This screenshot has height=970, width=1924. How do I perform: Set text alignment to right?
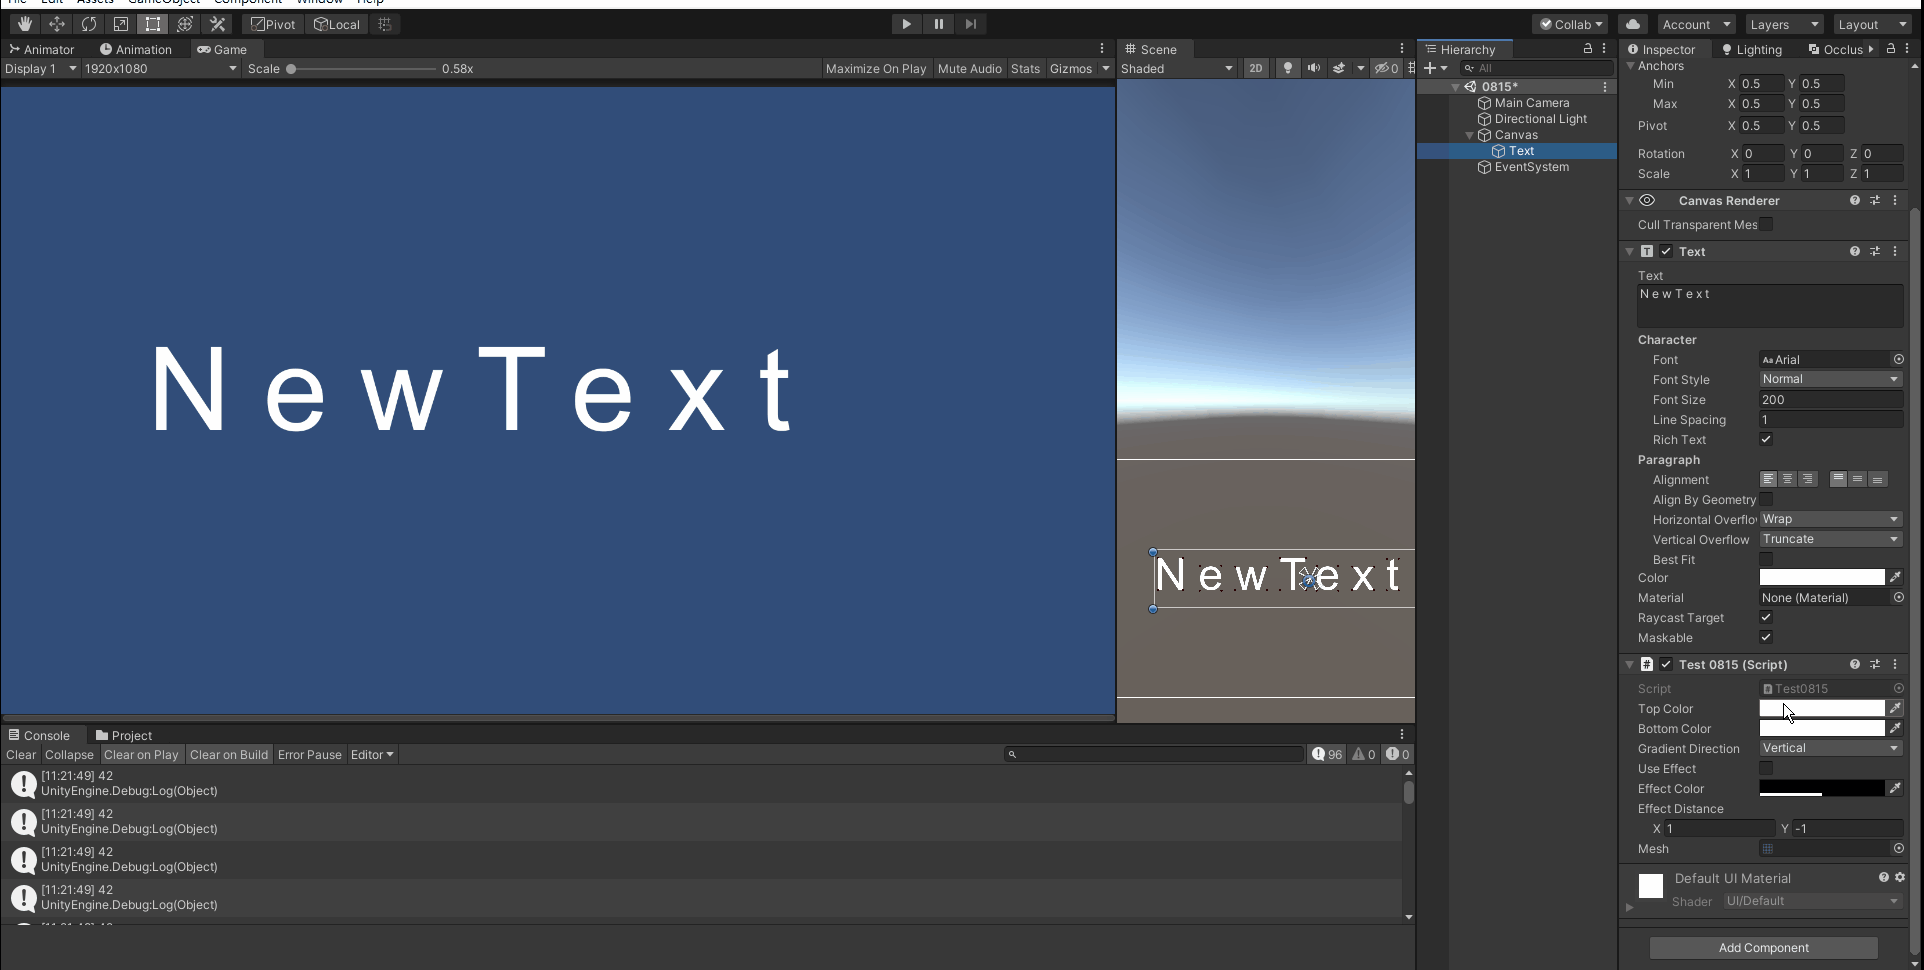(x=1807, y=479)
